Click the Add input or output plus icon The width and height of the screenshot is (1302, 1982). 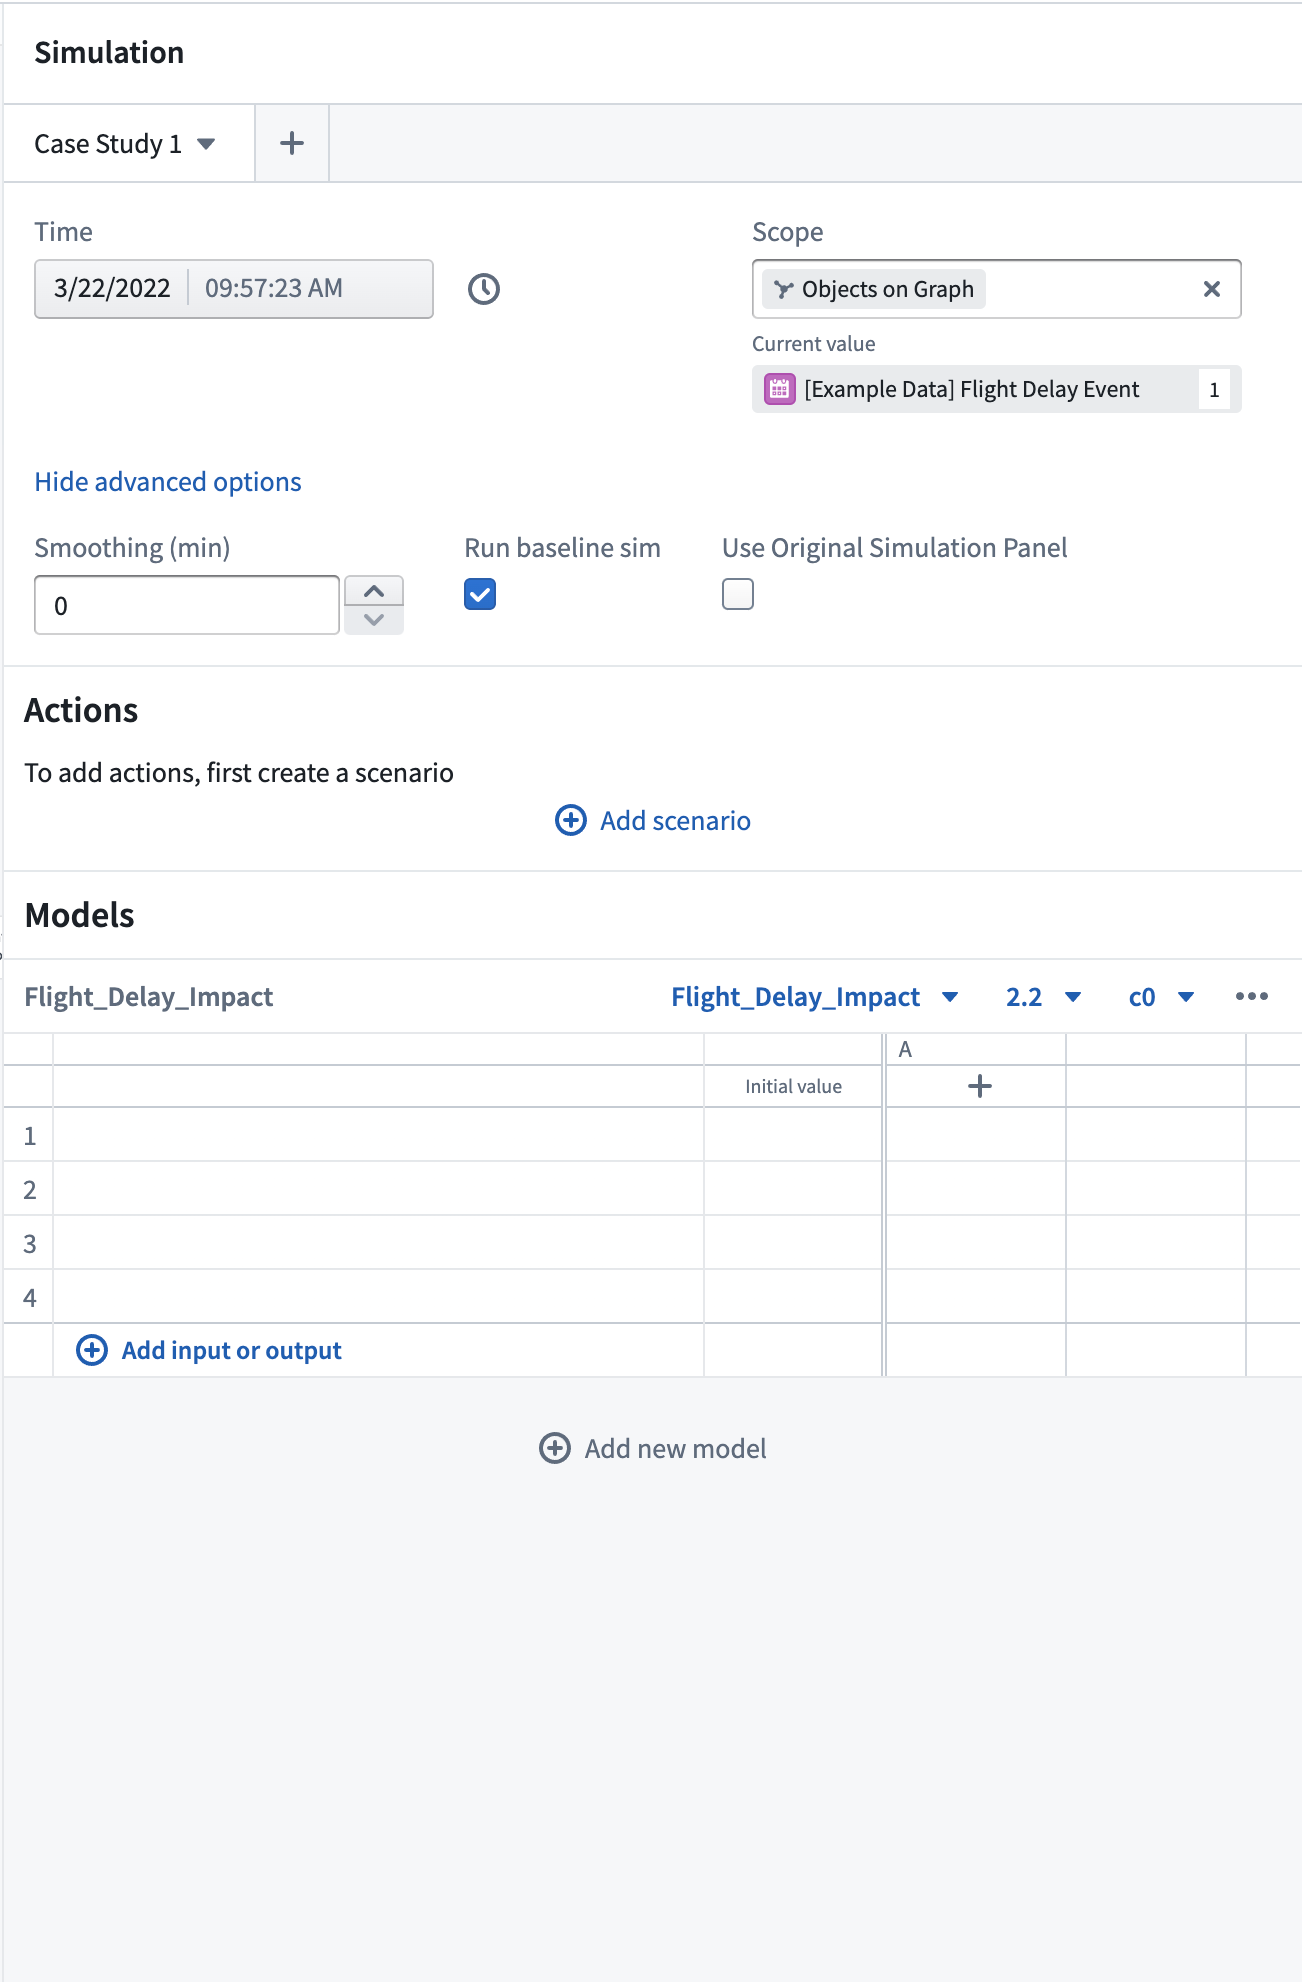point(92,1350)
